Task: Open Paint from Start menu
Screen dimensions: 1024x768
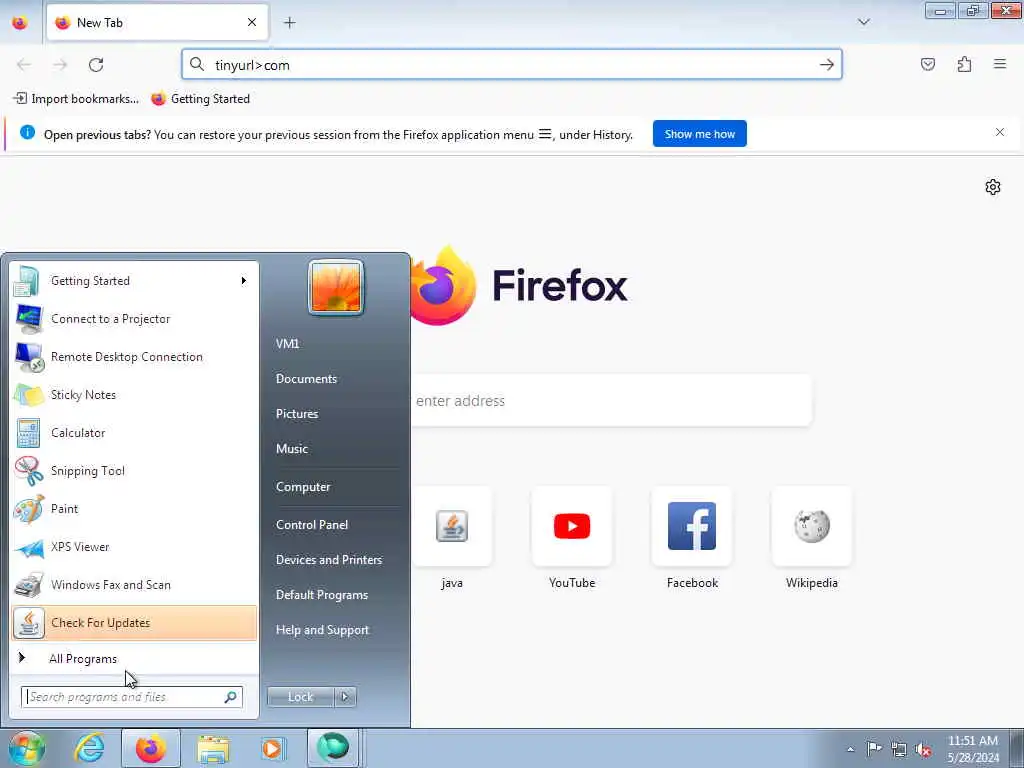Action: pyautogui.click(x=134, y=509)
